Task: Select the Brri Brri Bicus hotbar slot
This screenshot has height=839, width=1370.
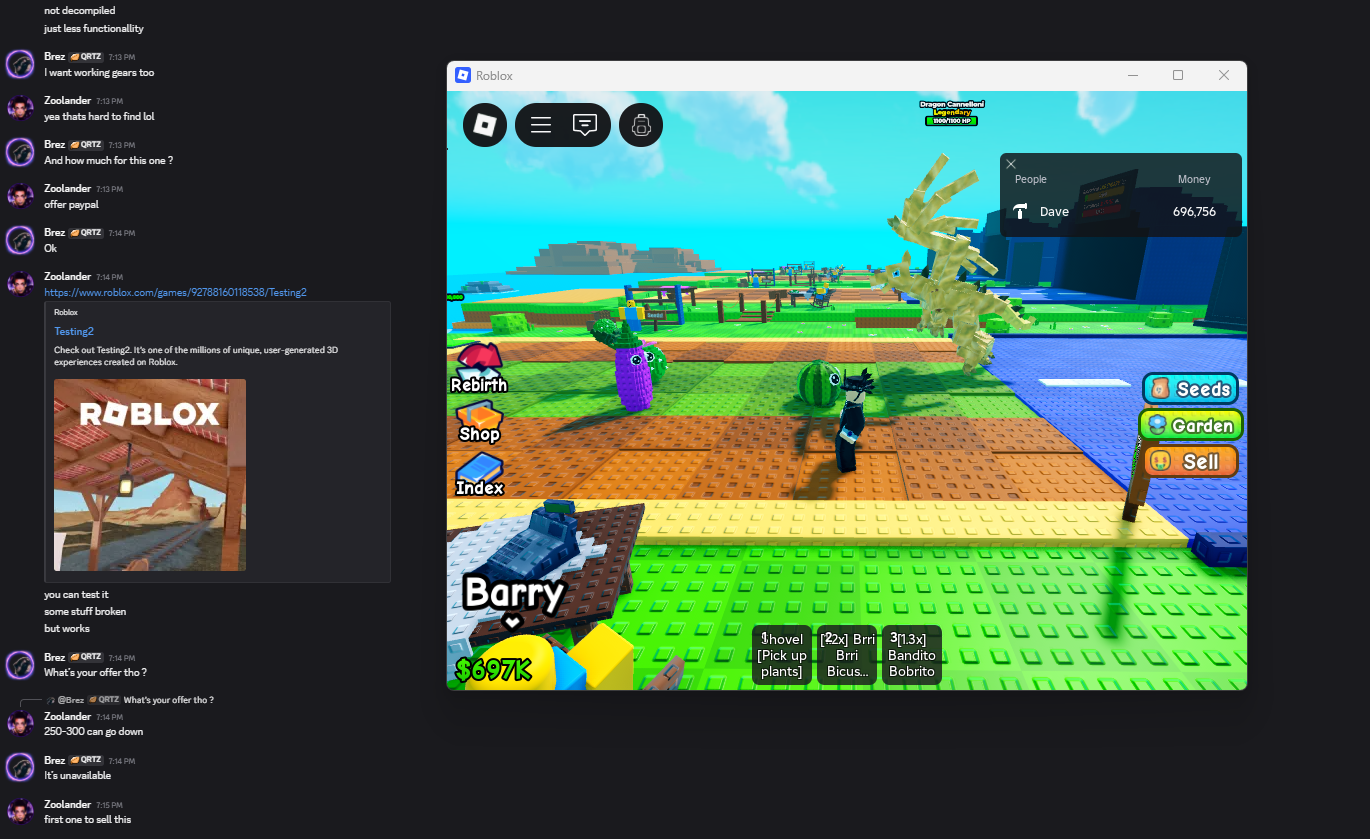Action: 847,655
